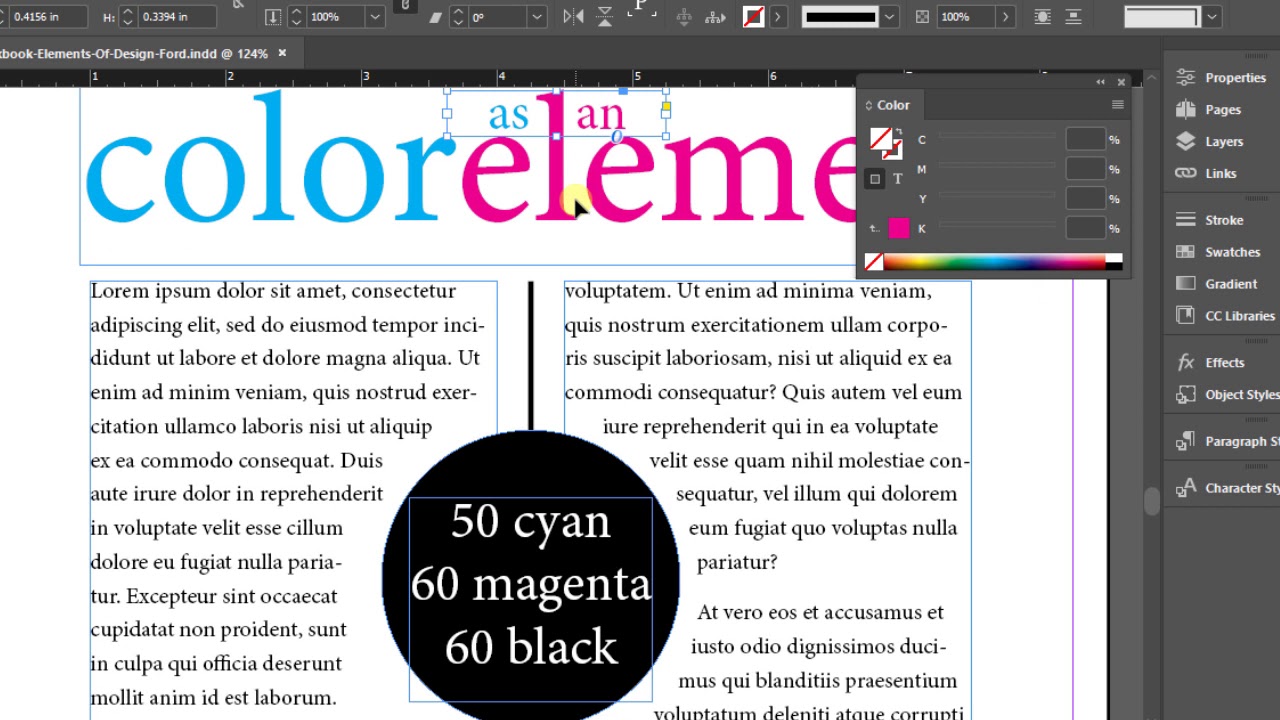Click the jump object text wrap icon
Screen dimensions: 1280x720
tap(1072, 17)
